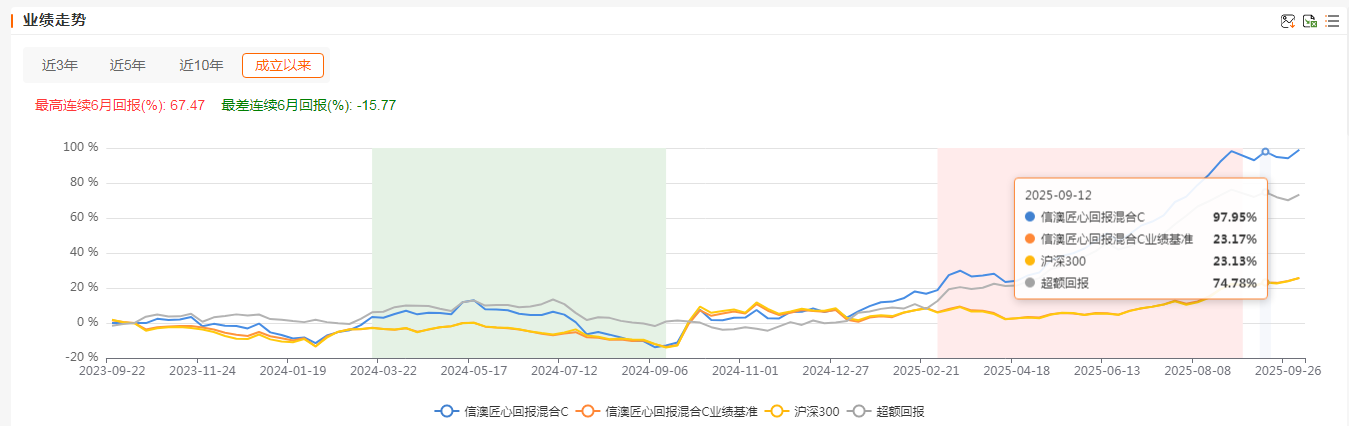Toggle 信澳匡心回报混合C series visibility

pyautogui.click(x=516, y=411)
